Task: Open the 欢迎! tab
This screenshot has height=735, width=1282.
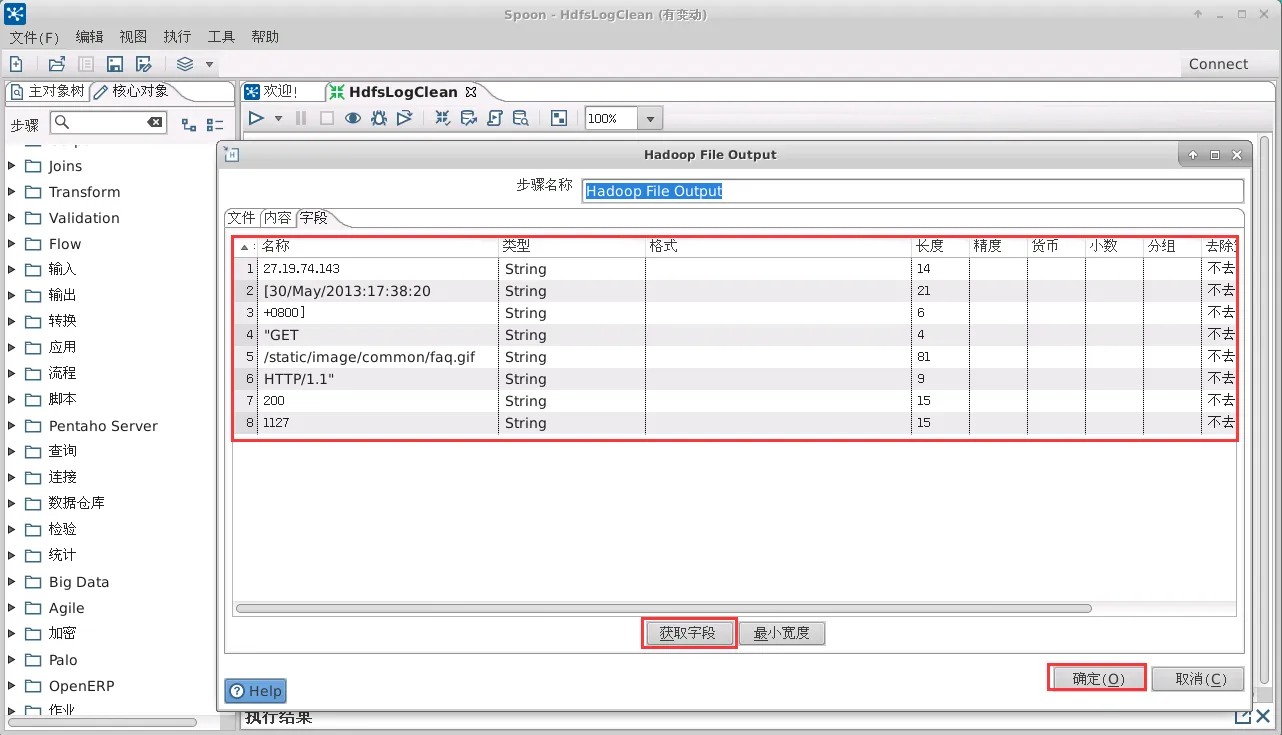Action: (271, 91)
